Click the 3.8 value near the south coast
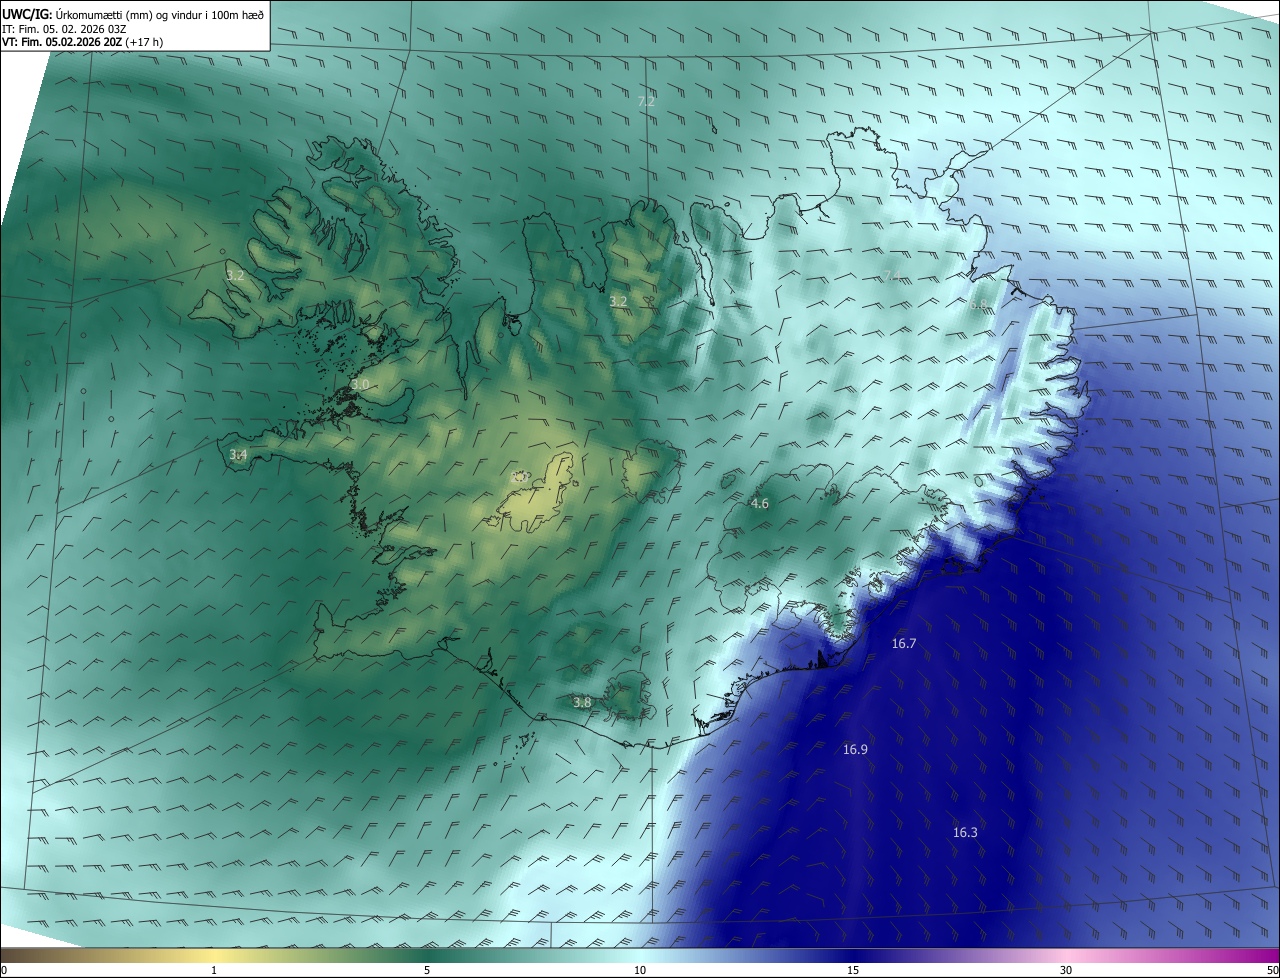 pyautogui.click(x=582, y=702)
